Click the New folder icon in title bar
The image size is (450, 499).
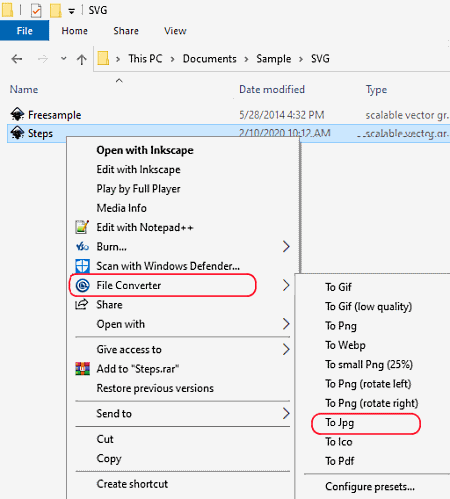(56, 11)
